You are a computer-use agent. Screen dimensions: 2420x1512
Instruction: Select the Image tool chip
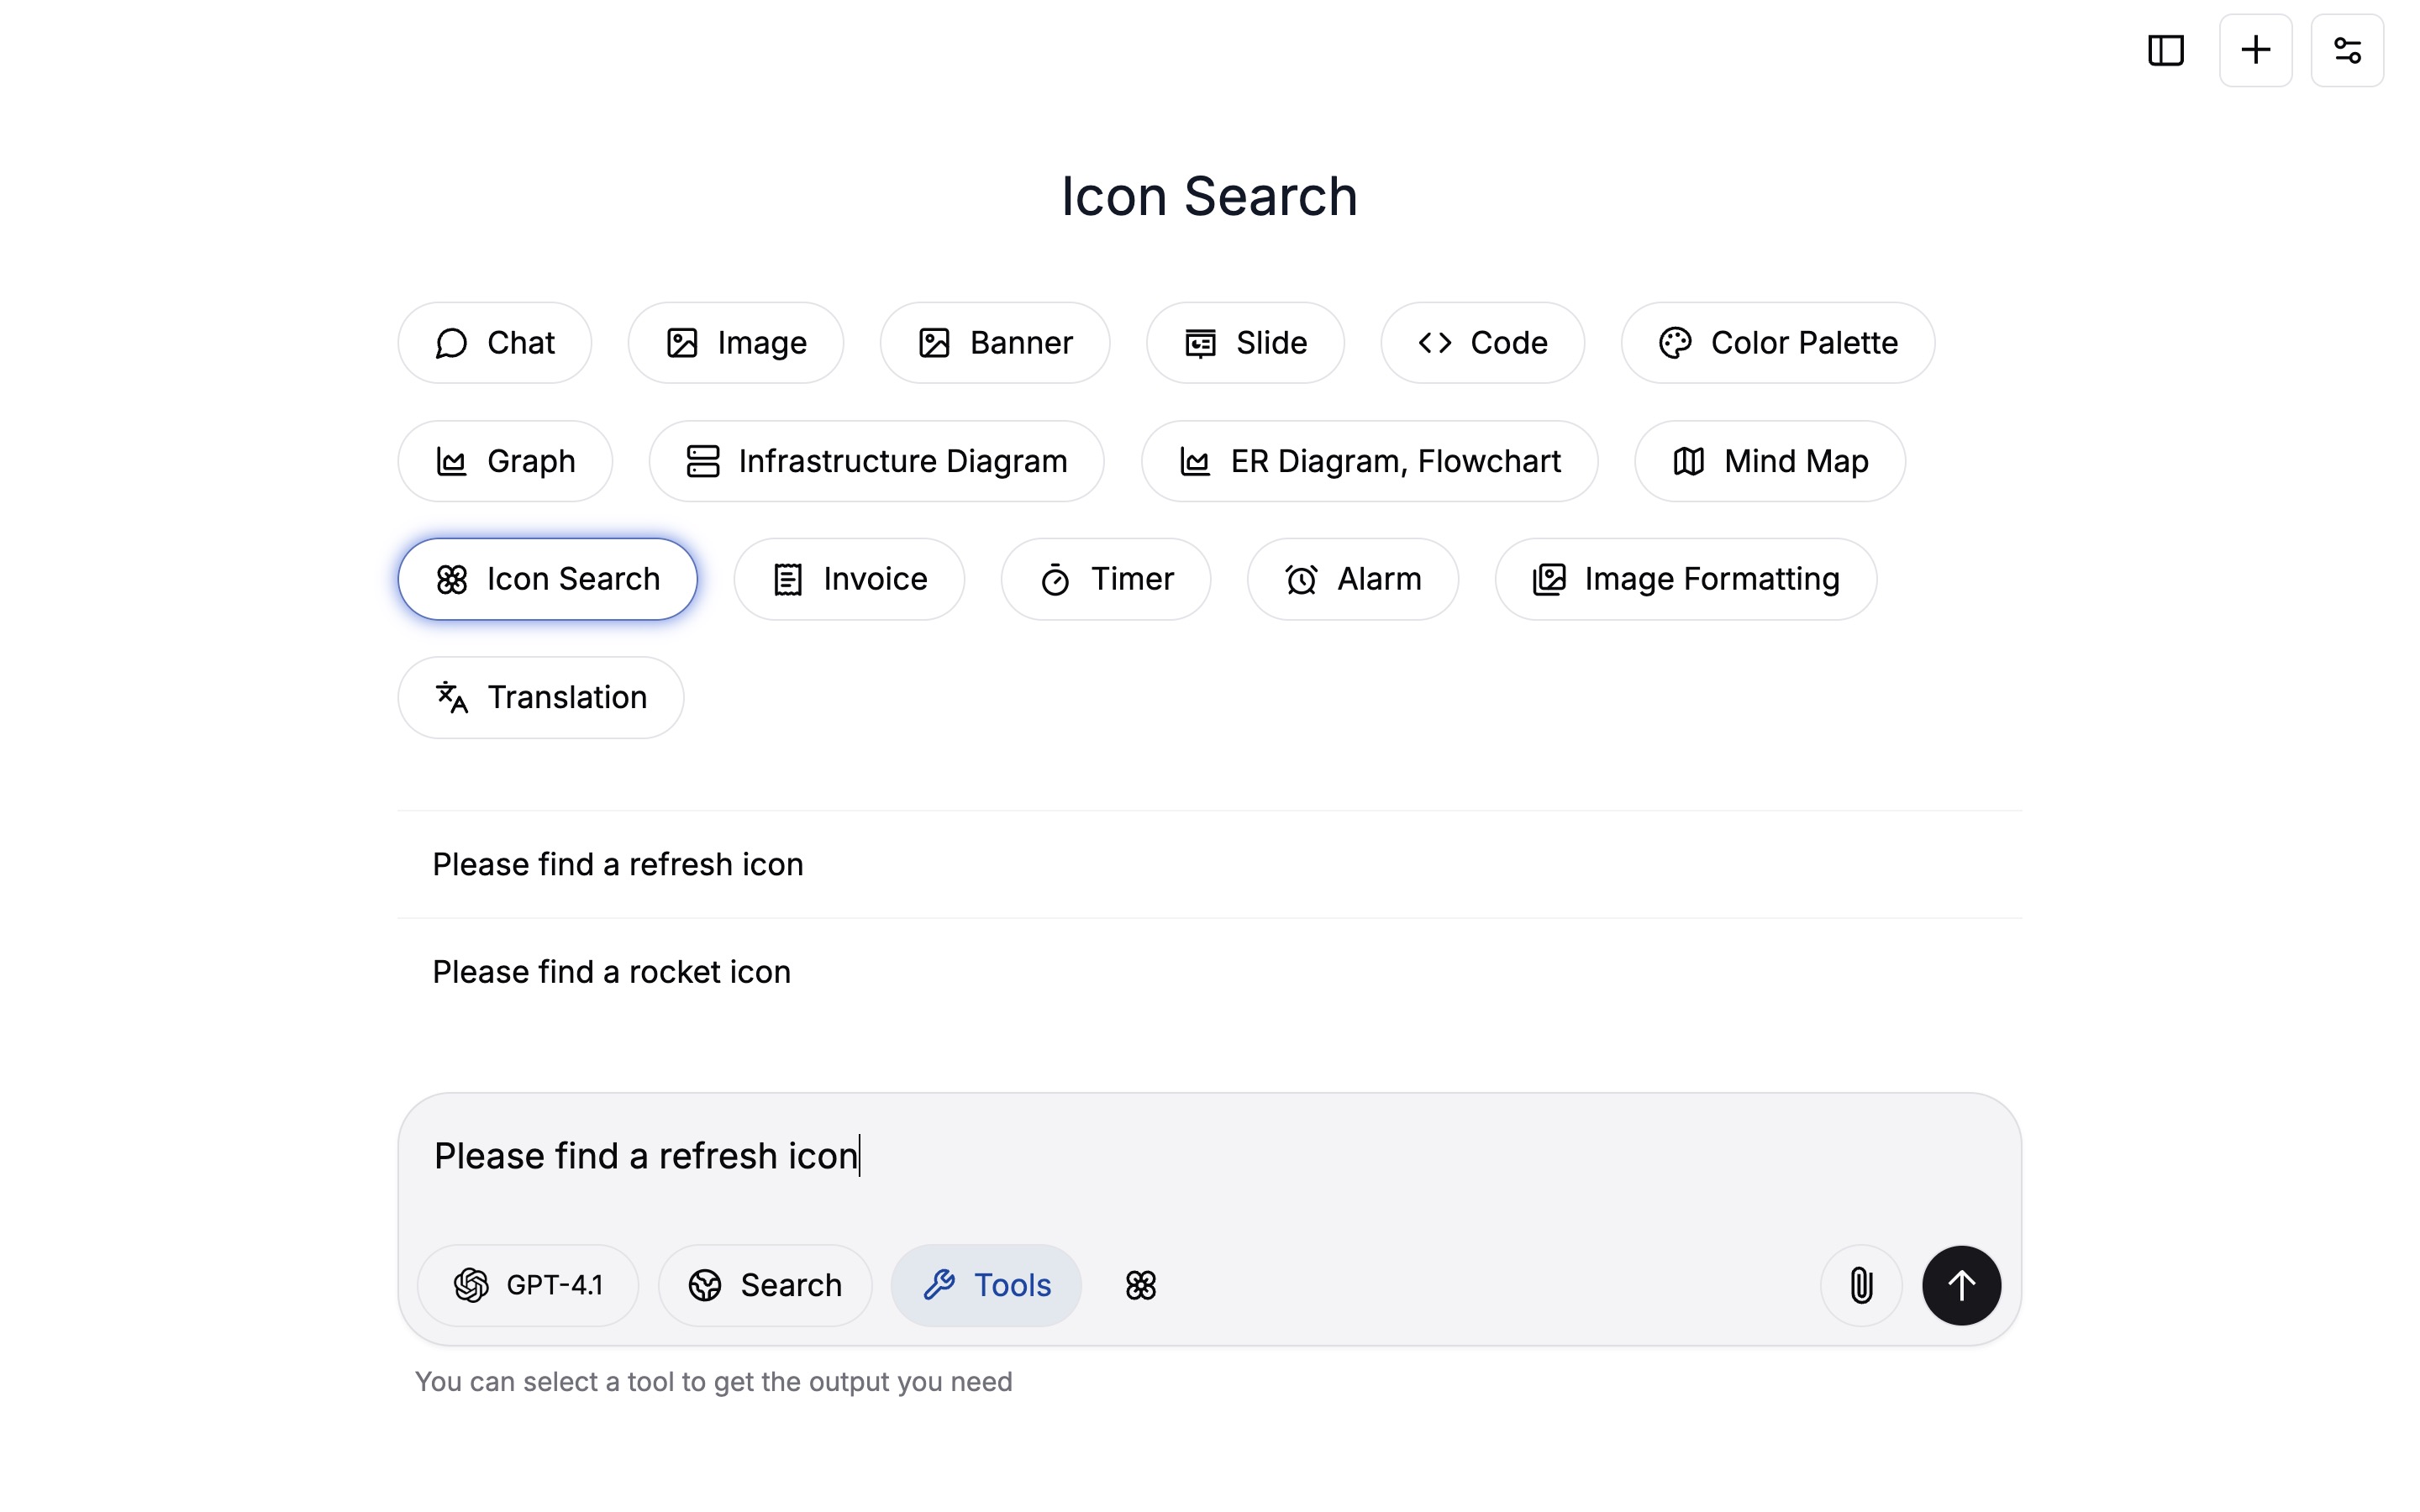click(735, 343)
